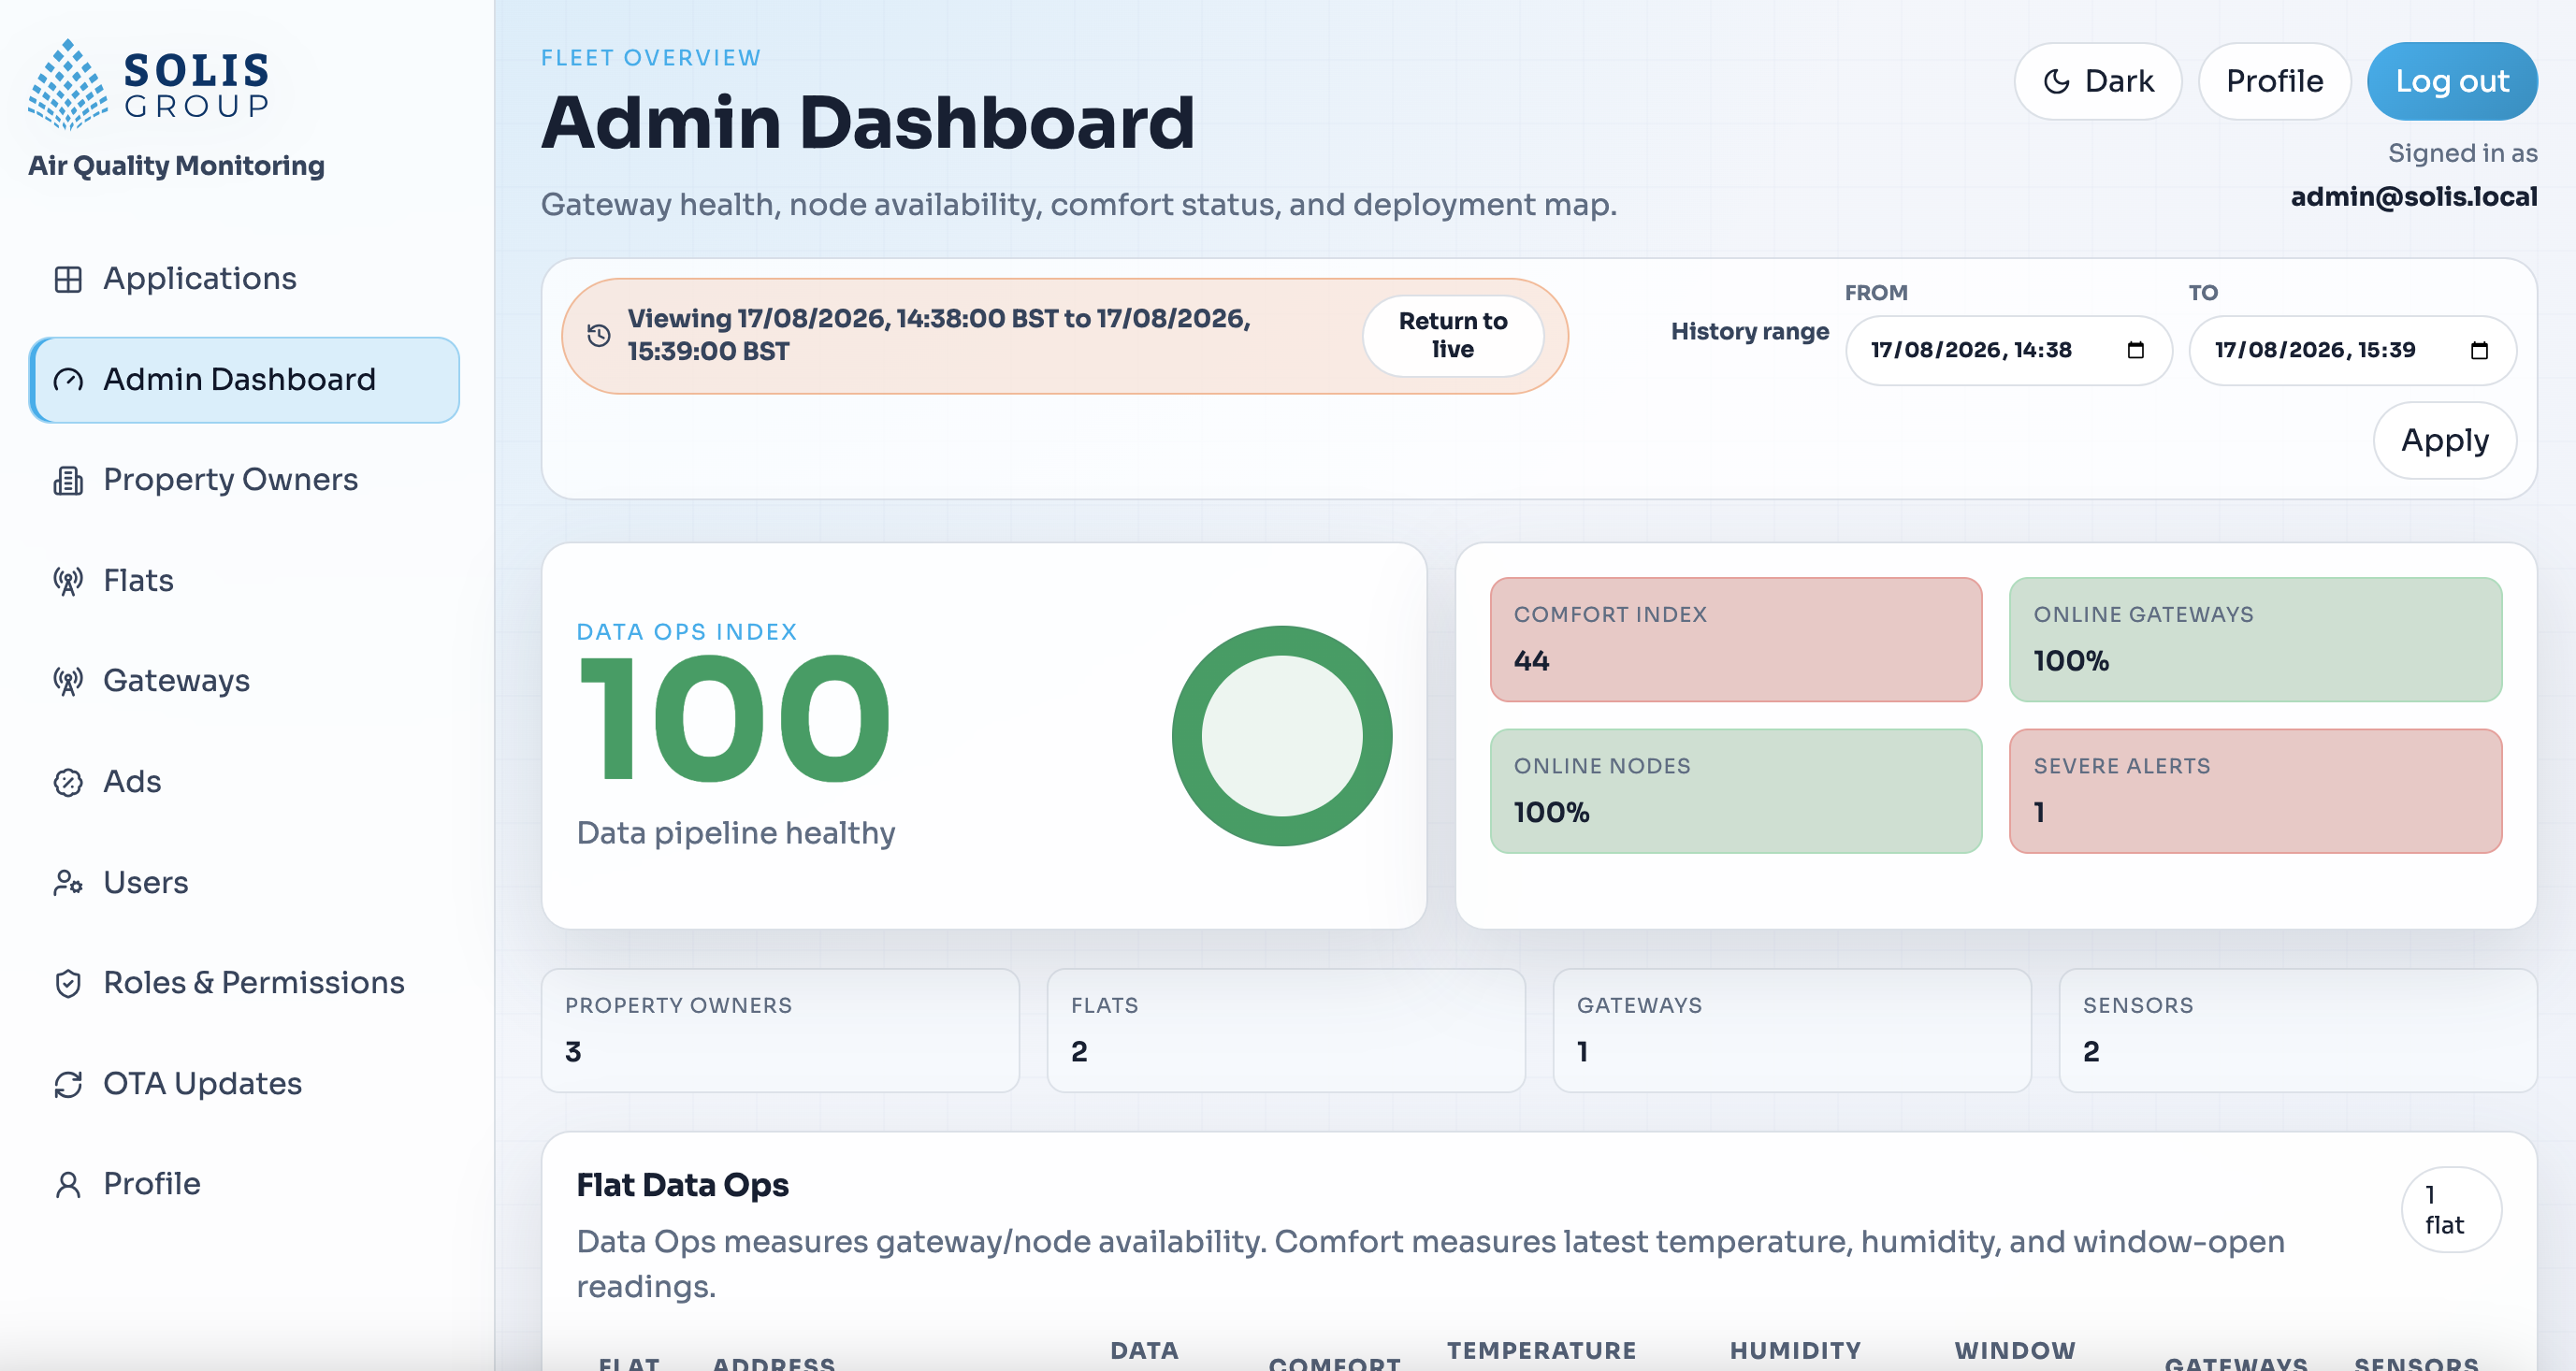The height and width of the screenshot is (1371, 2576).
Task: Click the Roles & Permissions shield icon
Action: click(68, 983)
